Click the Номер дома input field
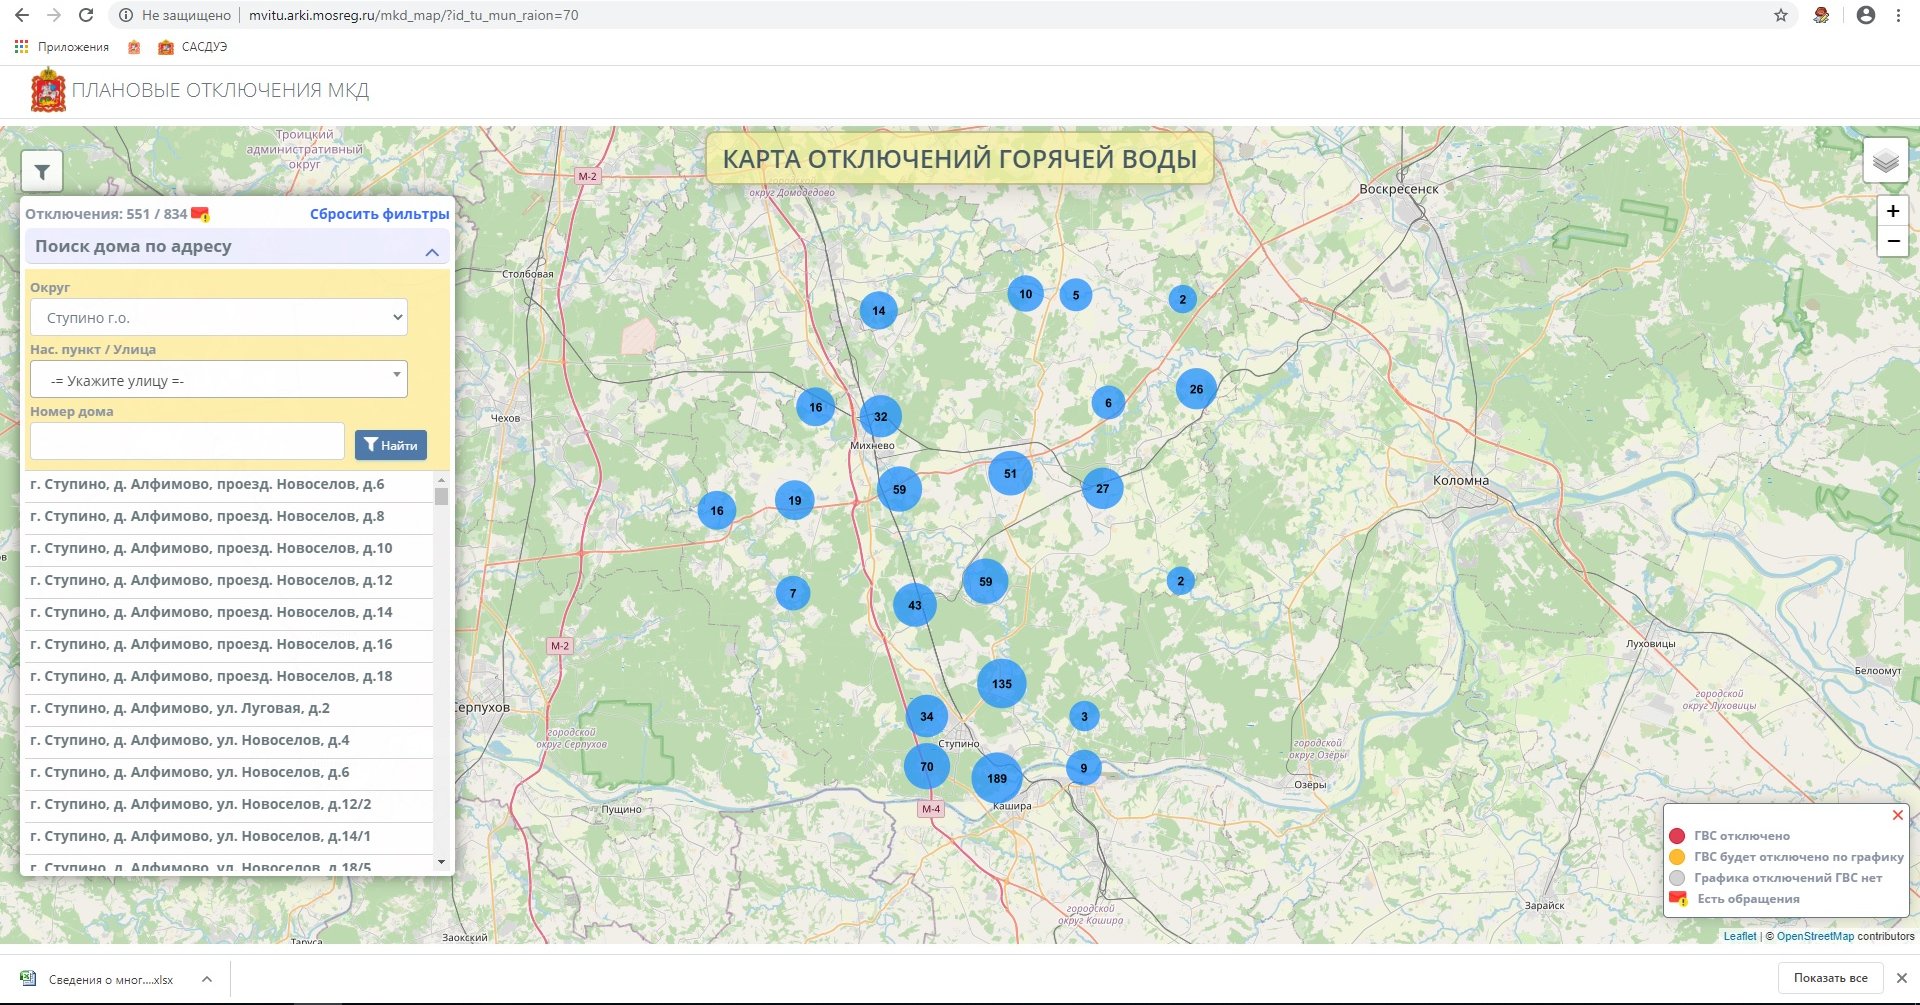The image size is (1920, 1005). click(187, 441)
